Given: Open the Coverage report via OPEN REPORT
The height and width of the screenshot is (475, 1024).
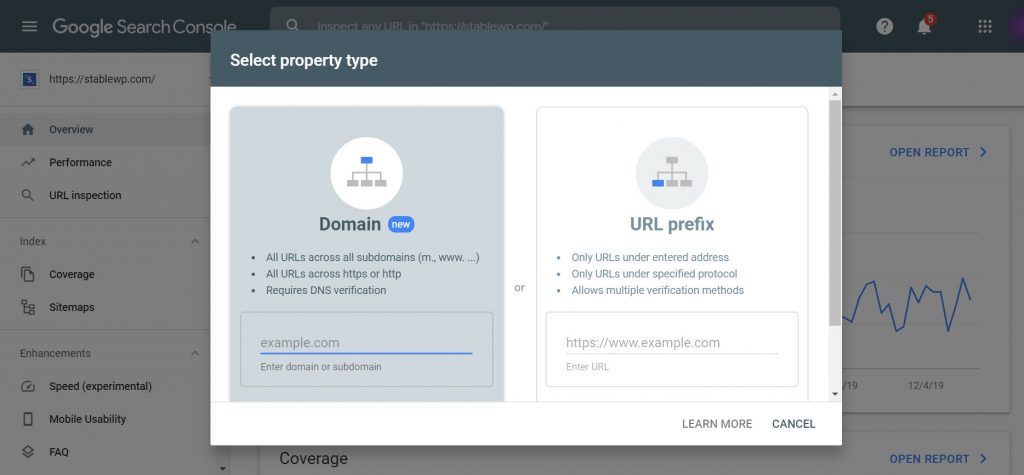Looking at the screenshot, I should pyautogui.click(x=929, y=459).
